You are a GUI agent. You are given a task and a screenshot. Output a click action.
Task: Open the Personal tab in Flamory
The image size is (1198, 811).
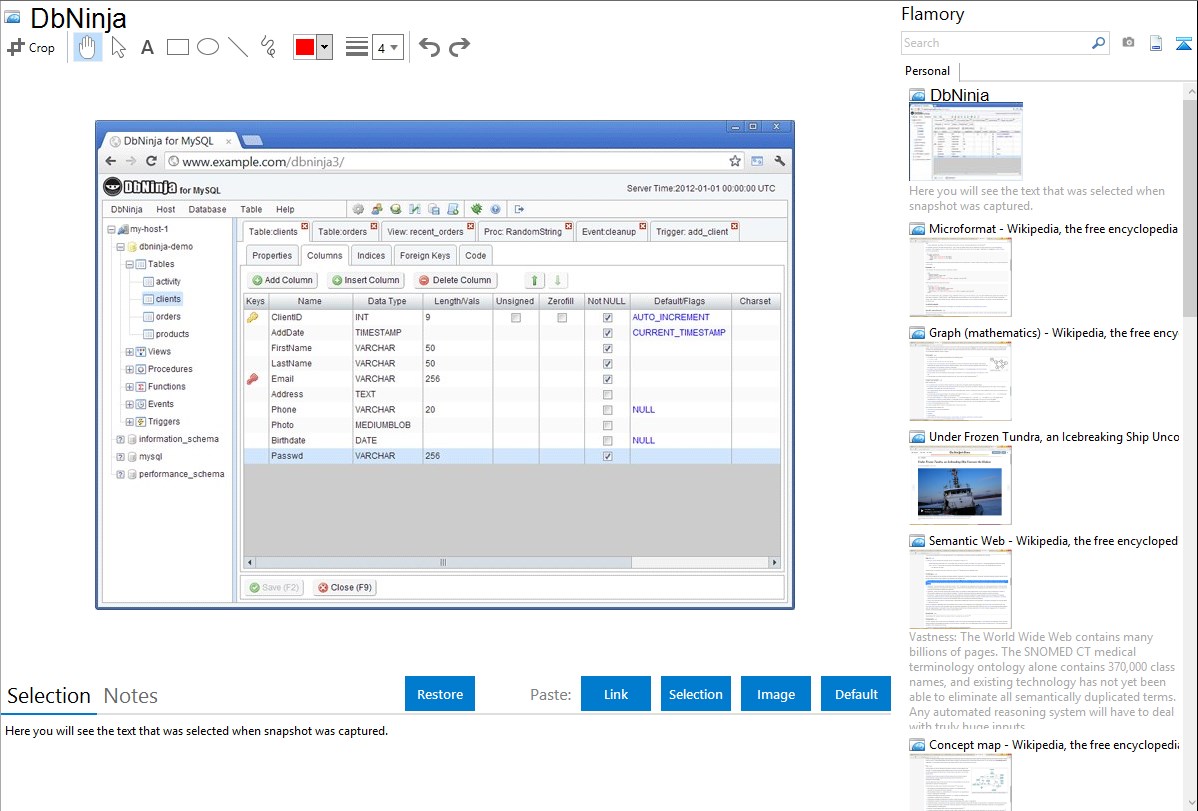tap(928, 71)
